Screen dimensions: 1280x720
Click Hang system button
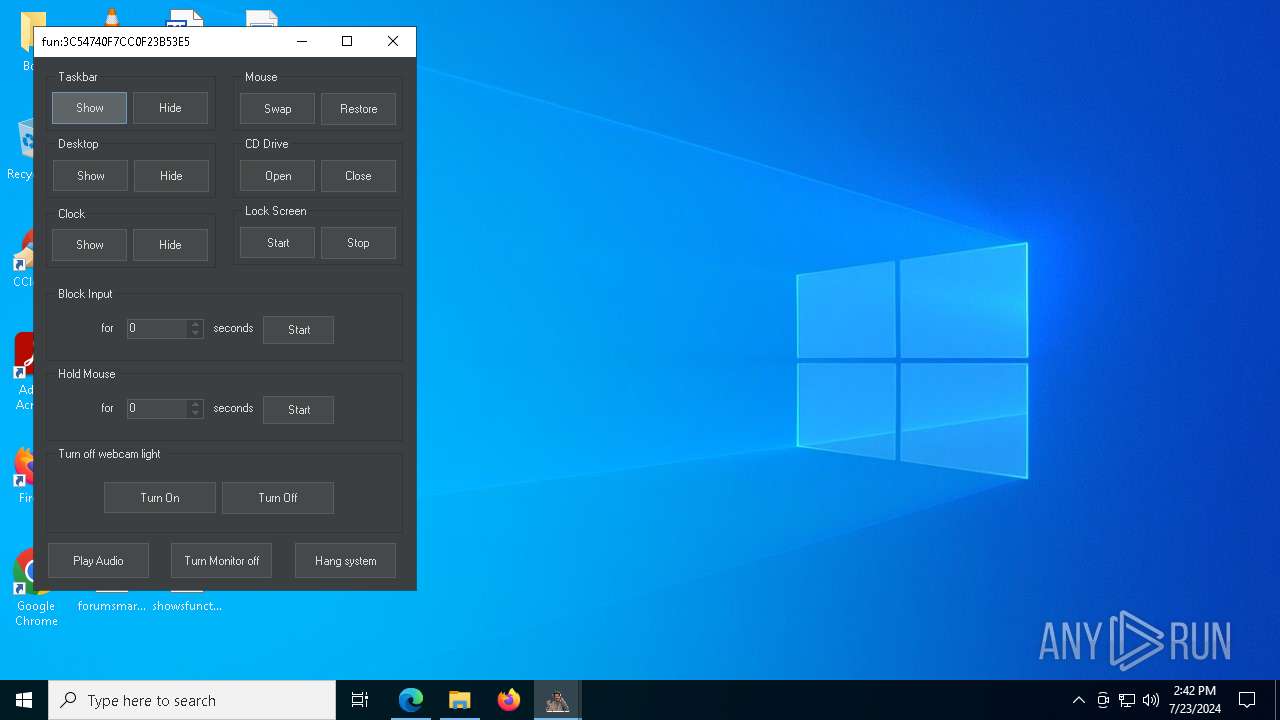pyautogui.click(x=345, y=561)
